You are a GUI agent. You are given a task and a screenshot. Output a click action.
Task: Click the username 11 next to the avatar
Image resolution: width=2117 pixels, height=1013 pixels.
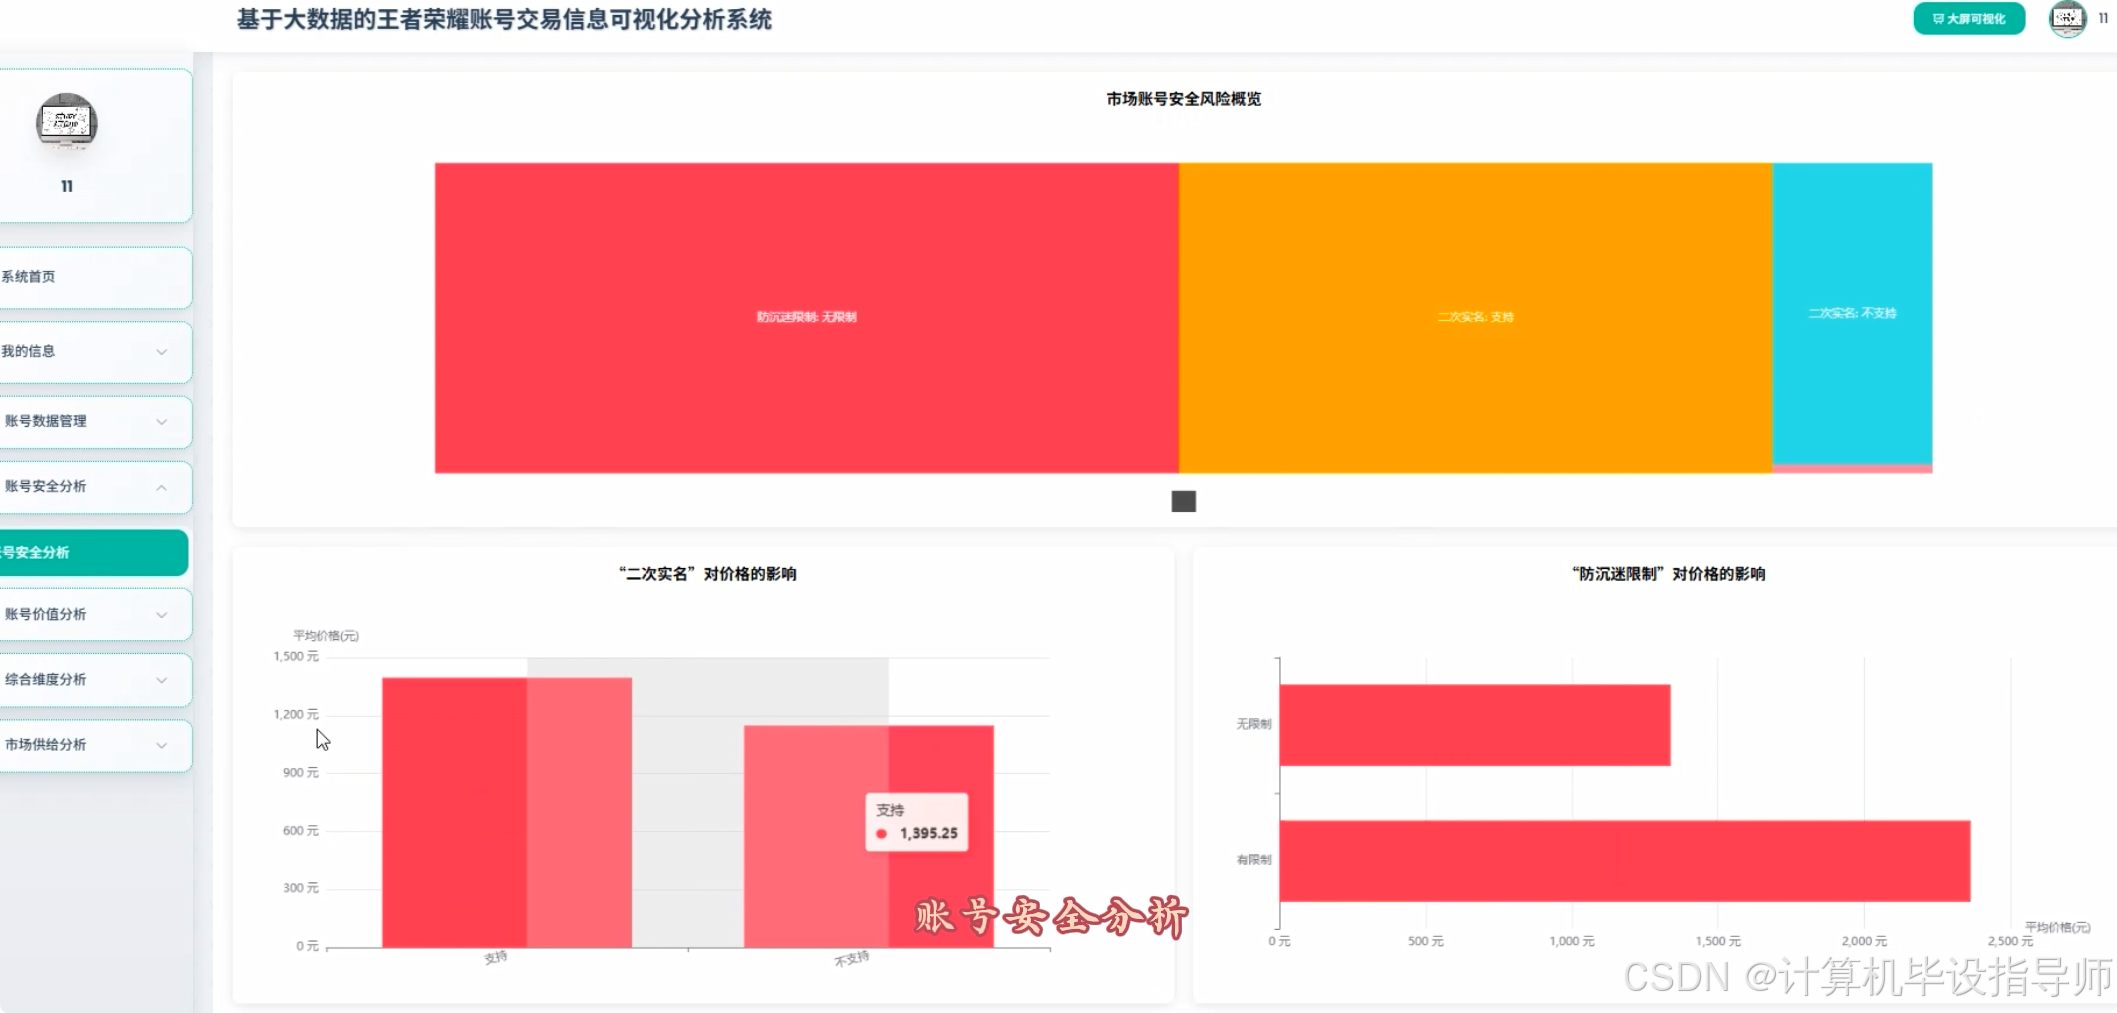coord(2104,18)
